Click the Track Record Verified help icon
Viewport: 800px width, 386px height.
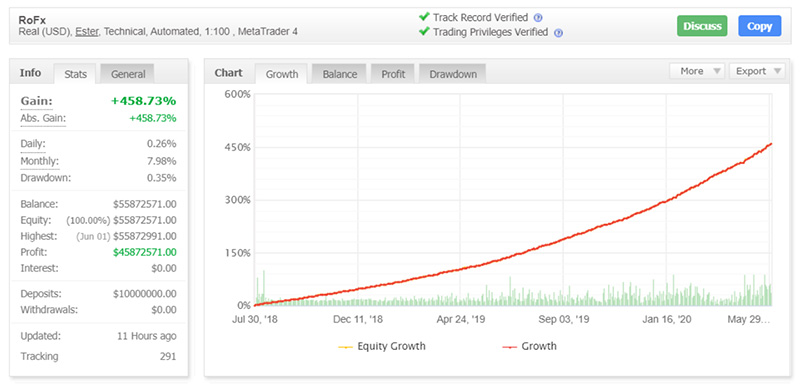pyautogui.click(x=538, y=18)
